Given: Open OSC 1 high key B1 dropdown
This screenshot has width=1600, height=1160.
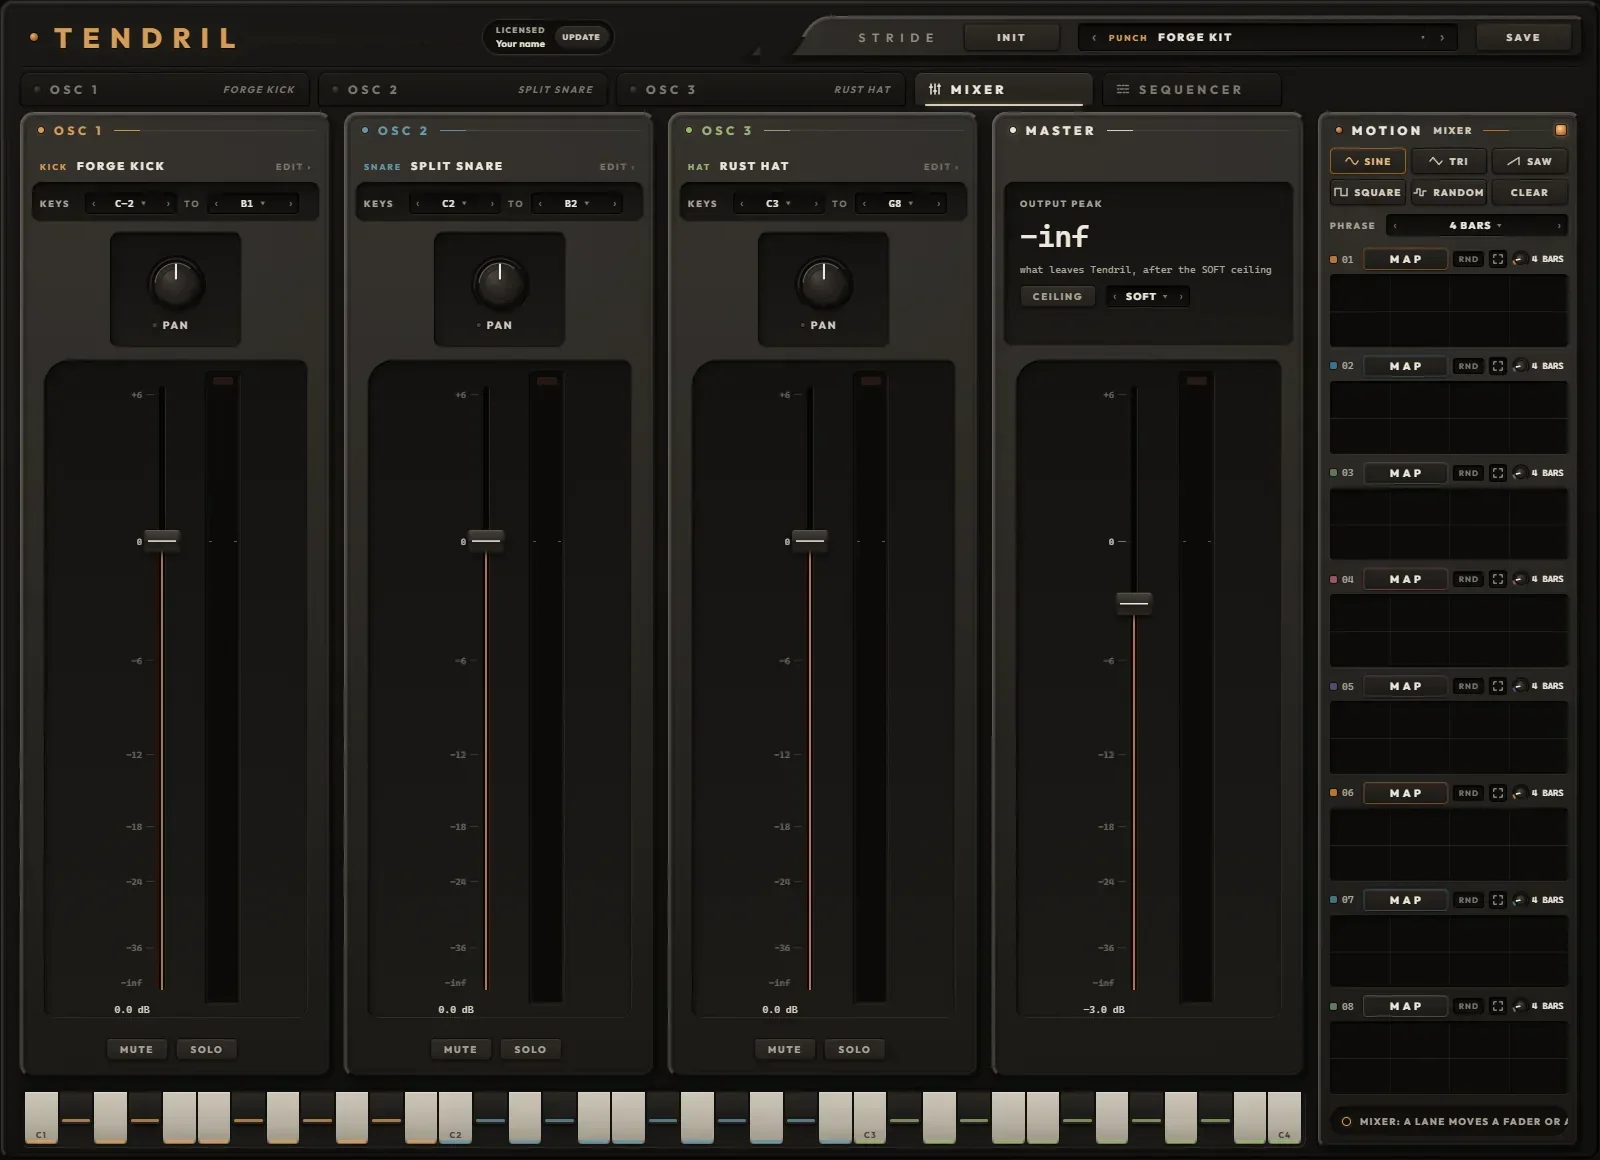Looking at the screenshot, I should pyautogui.click(x=253, y=204).
